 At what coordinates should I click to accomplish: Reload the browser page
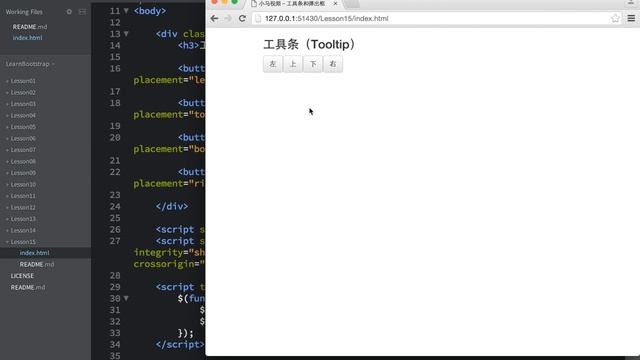[242, 18]
